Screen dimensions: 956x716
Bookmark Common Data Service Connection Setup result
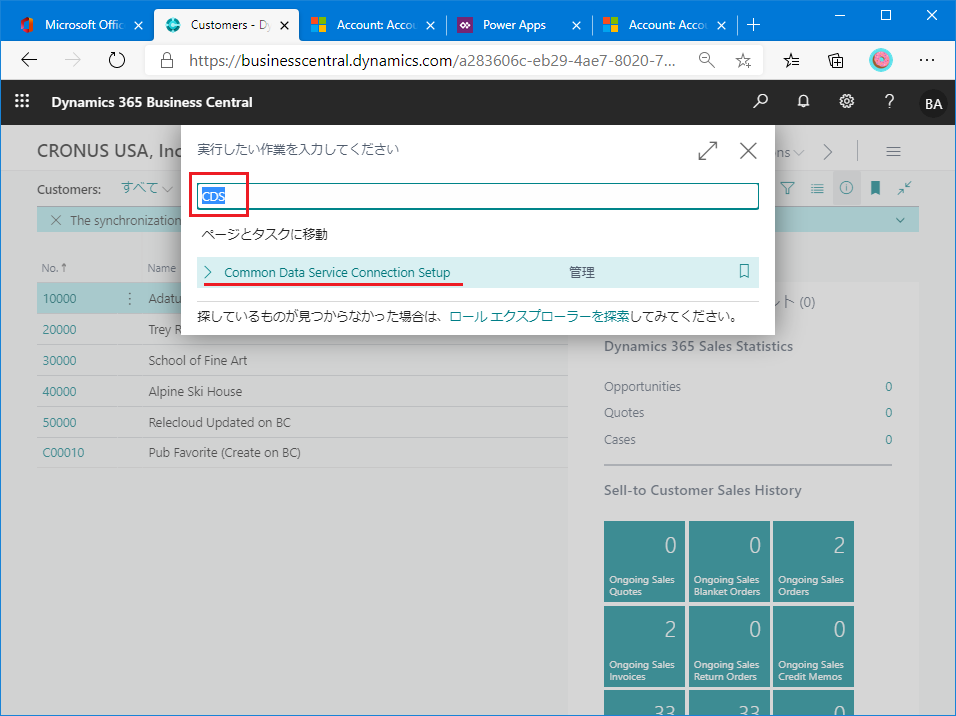tap(744, 271)
